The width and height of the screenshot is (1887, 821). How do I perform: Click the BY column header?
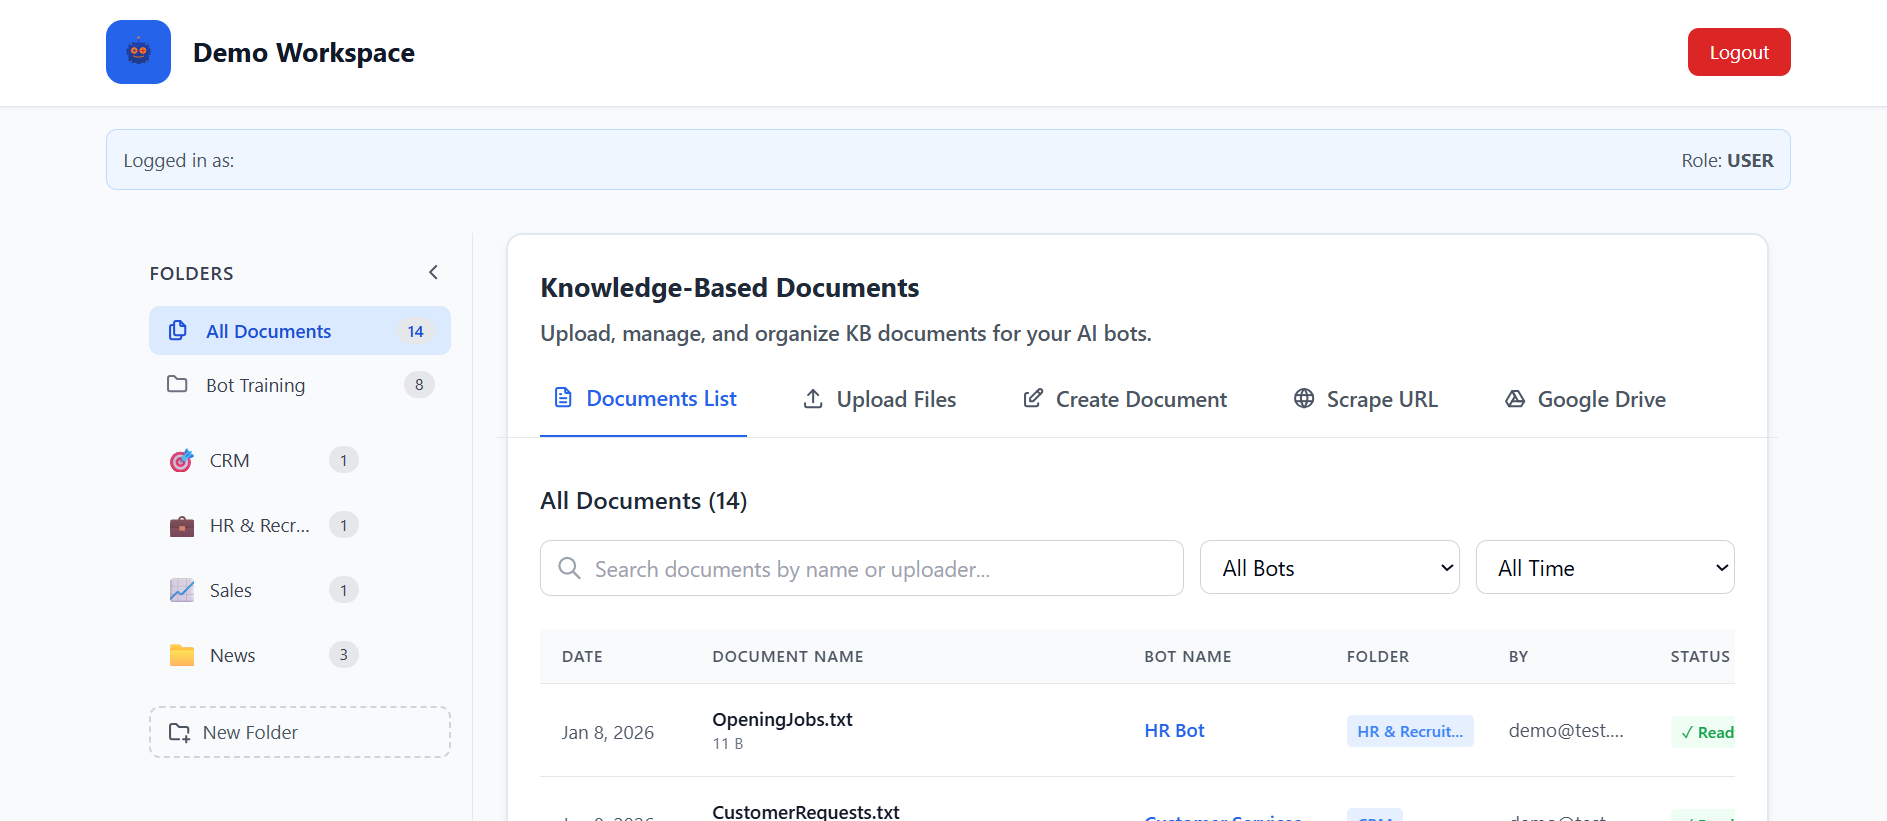tap(1518, 657)
